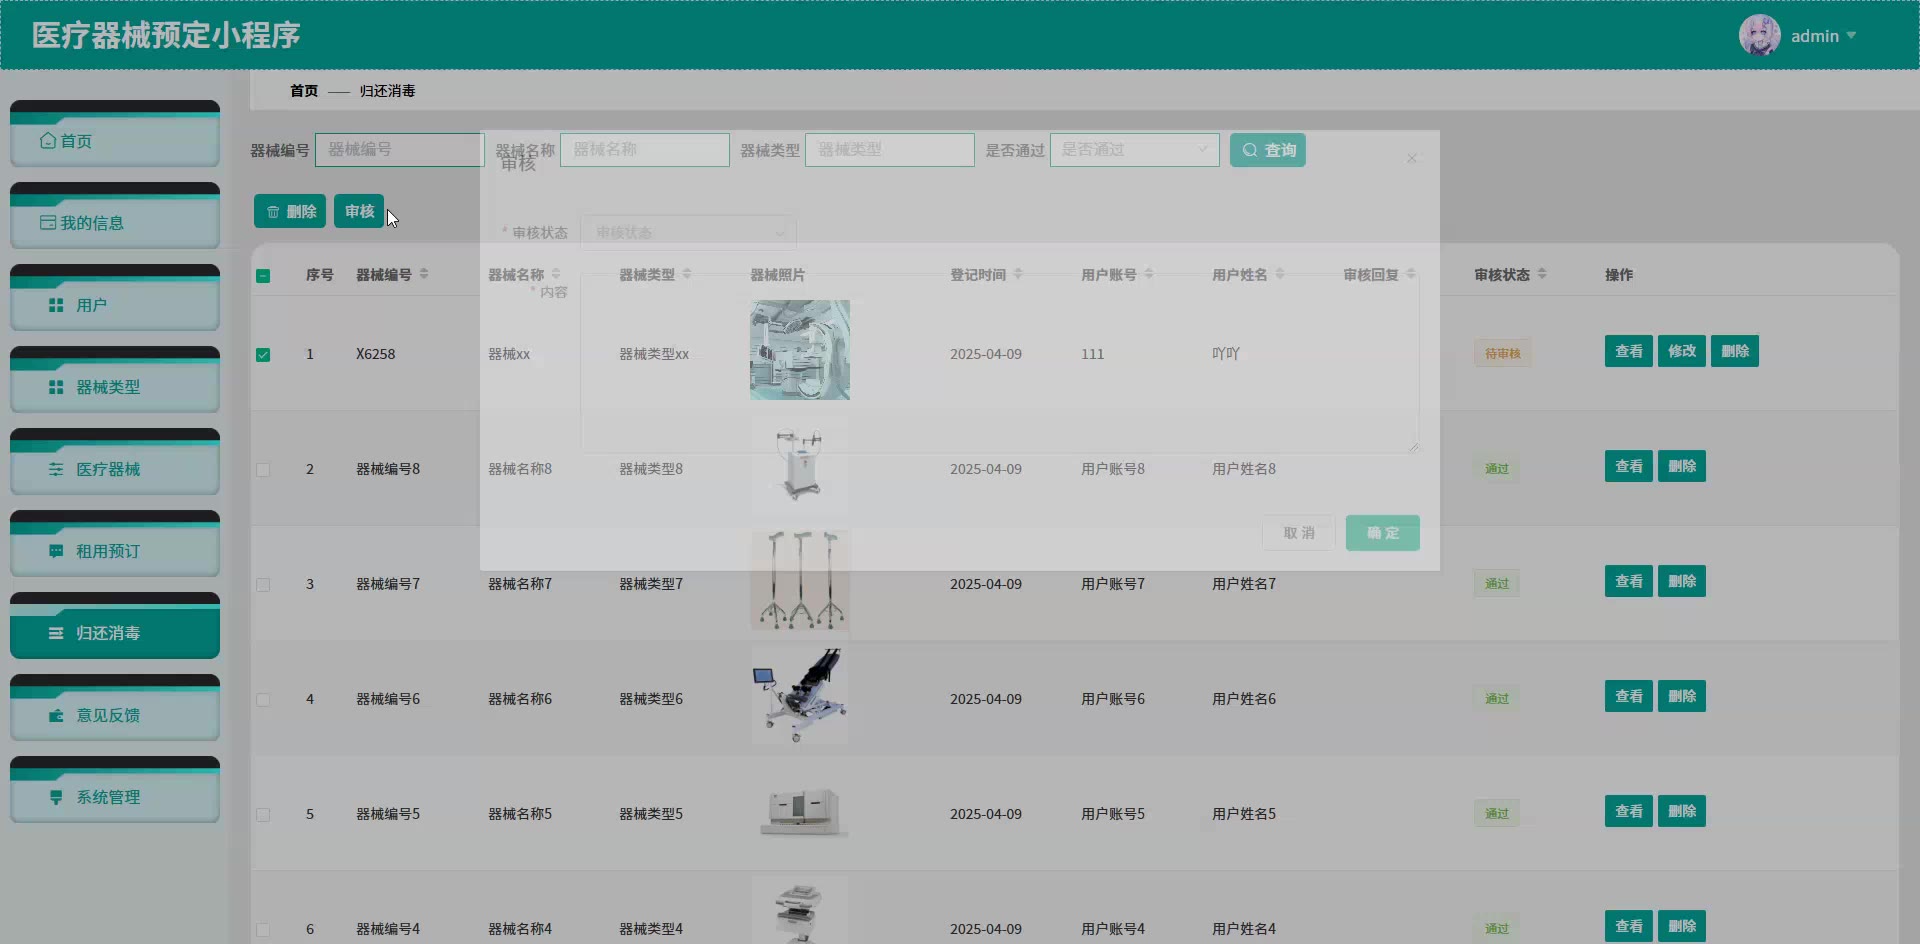
Task: Uncheck the checkbox for row X6258
Action: (263, 354)
